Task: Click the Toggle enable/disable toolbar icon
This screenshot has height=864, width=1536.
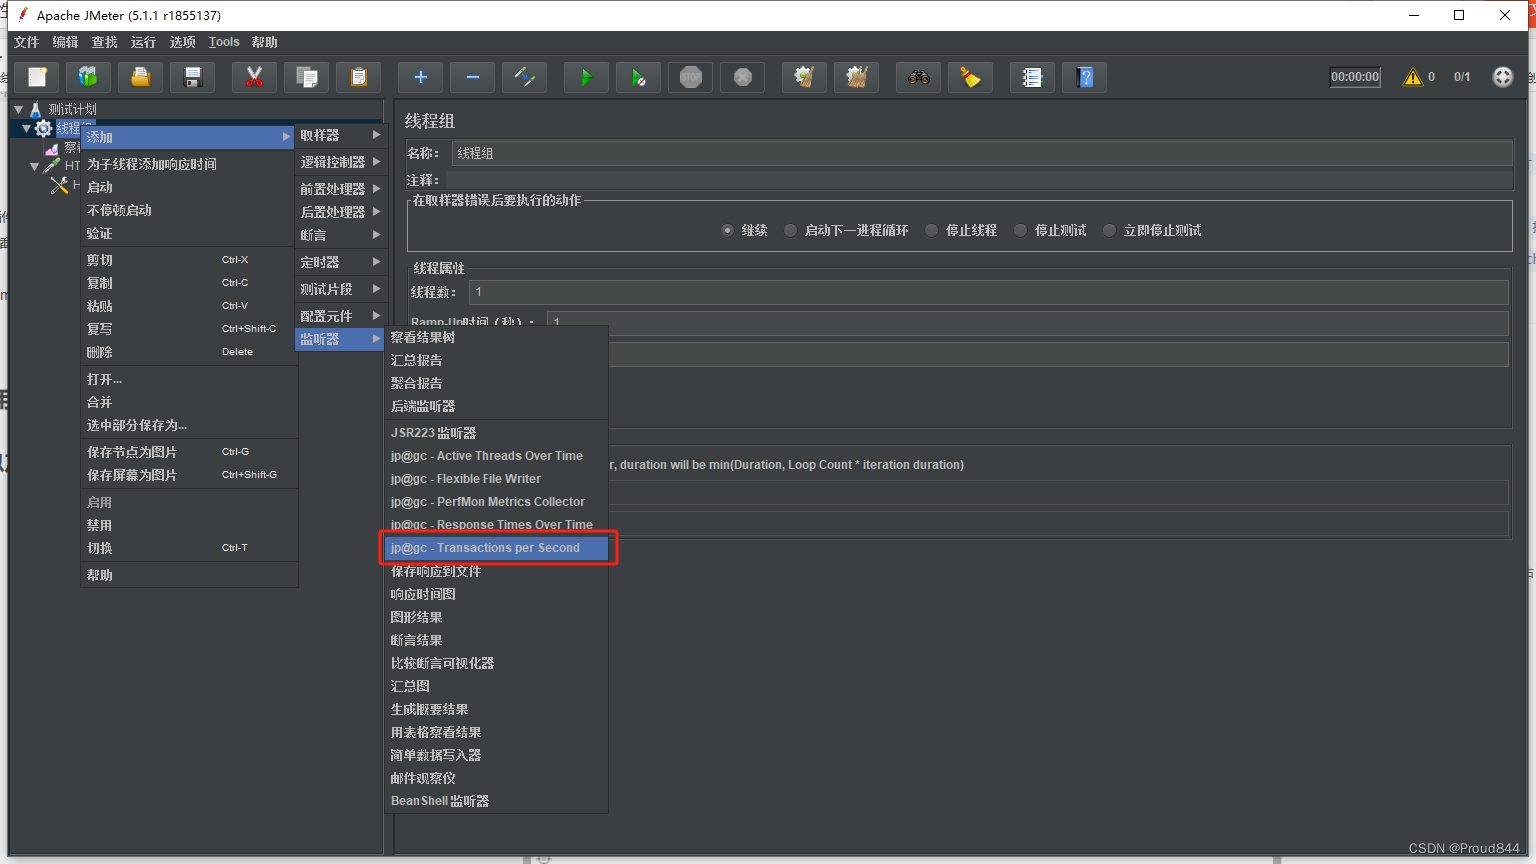Action: [x=524, y=77]
